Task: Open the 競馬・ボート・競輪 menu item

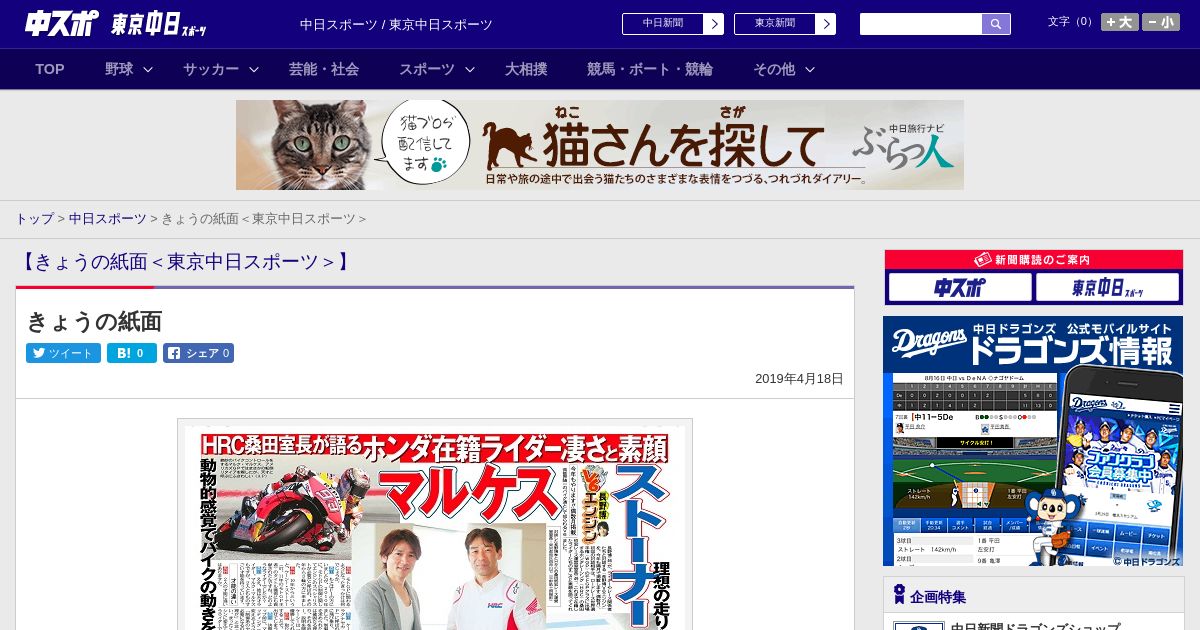Action: (650, 69)
